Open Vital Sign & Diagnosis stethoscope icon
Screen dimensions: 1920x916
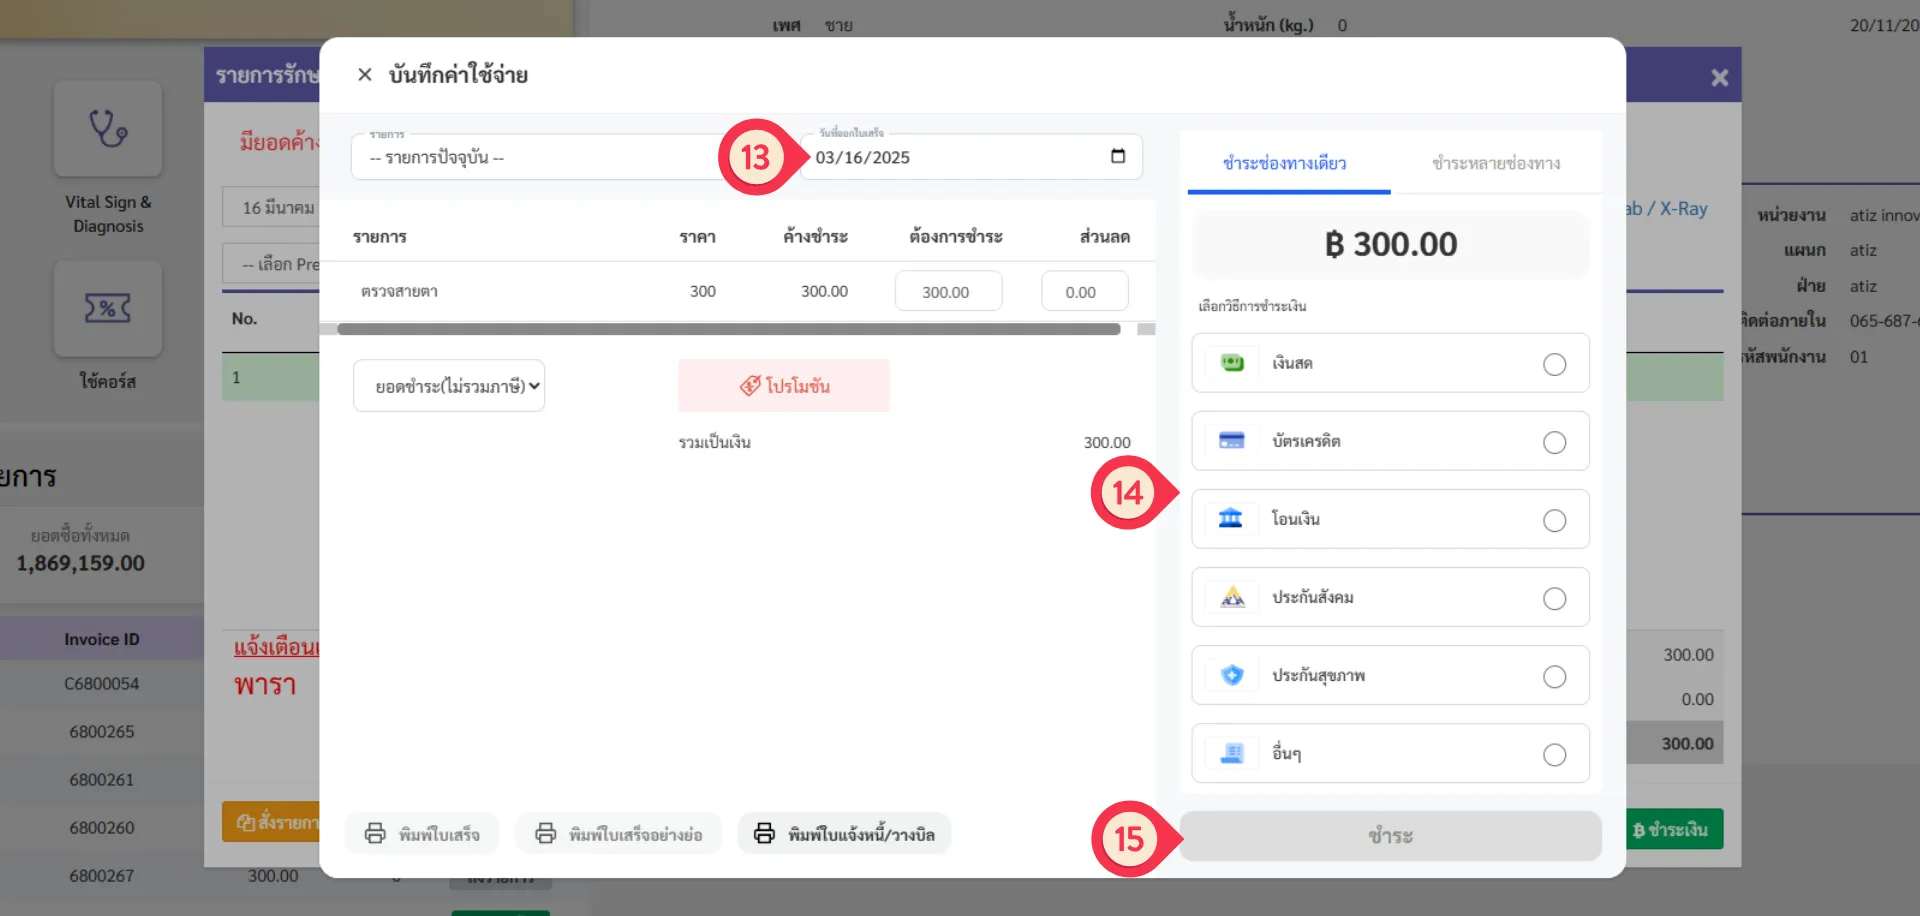click(108, 129)
